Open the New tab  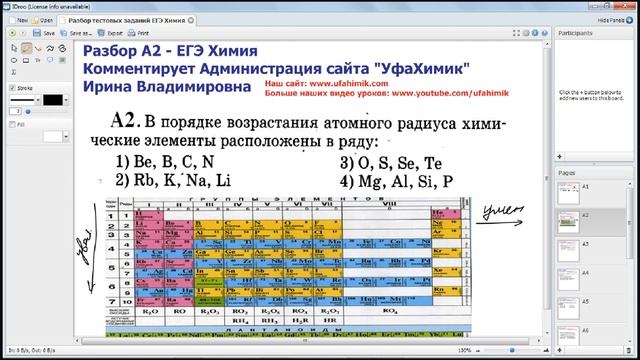click(x=19, y=20)
